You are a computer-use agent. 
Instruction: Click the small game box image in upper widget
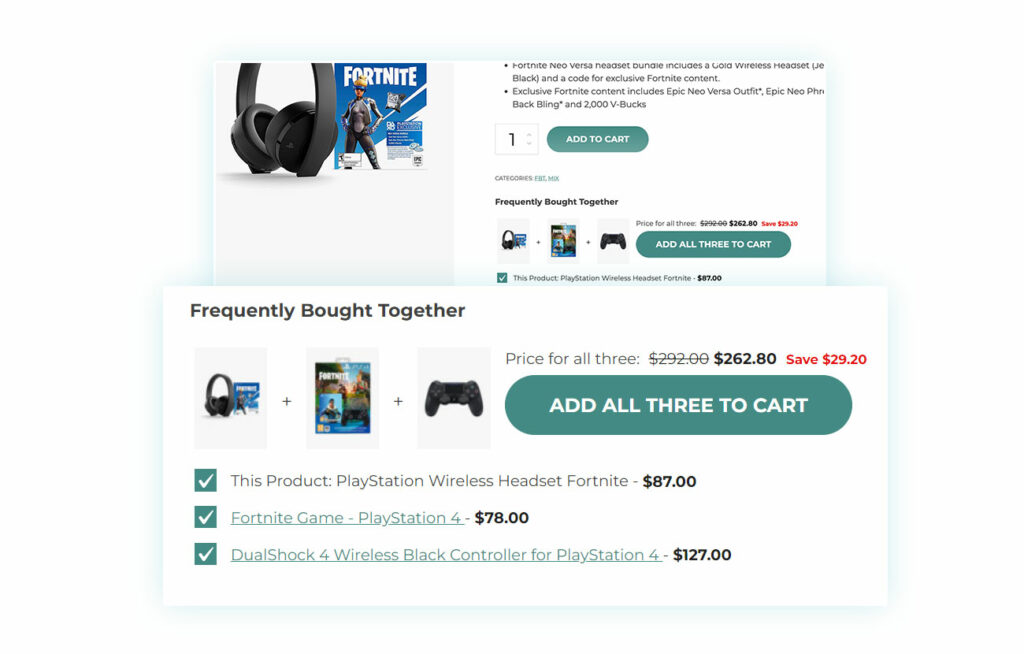[562, 240]
